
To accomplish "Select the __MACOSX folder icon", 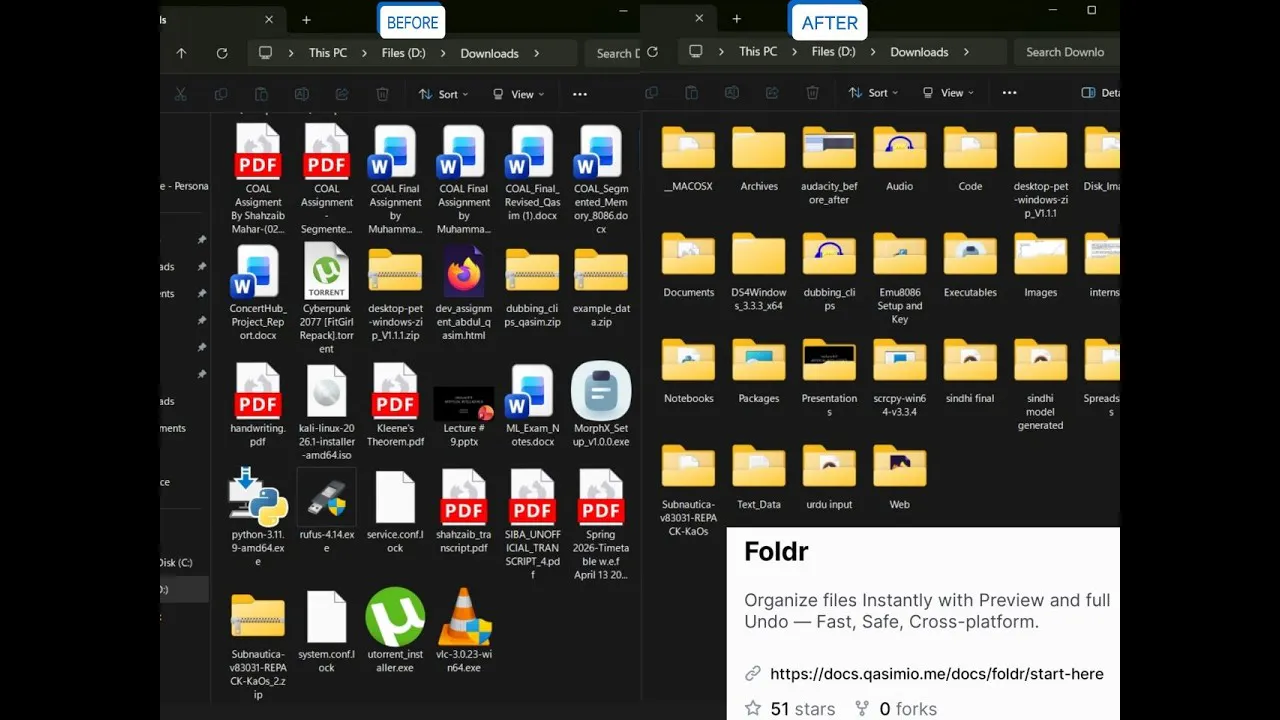I will pyautogui.click(x=688, y=148).
